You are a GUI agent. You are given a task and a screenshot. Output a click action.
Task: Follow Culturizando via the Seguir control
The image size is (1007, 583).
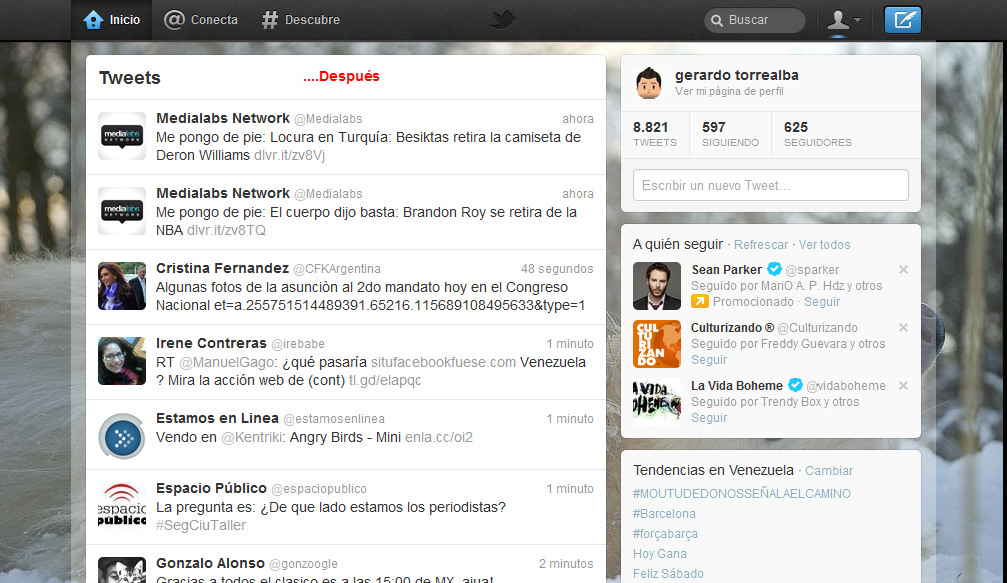(x=708, y=359)
